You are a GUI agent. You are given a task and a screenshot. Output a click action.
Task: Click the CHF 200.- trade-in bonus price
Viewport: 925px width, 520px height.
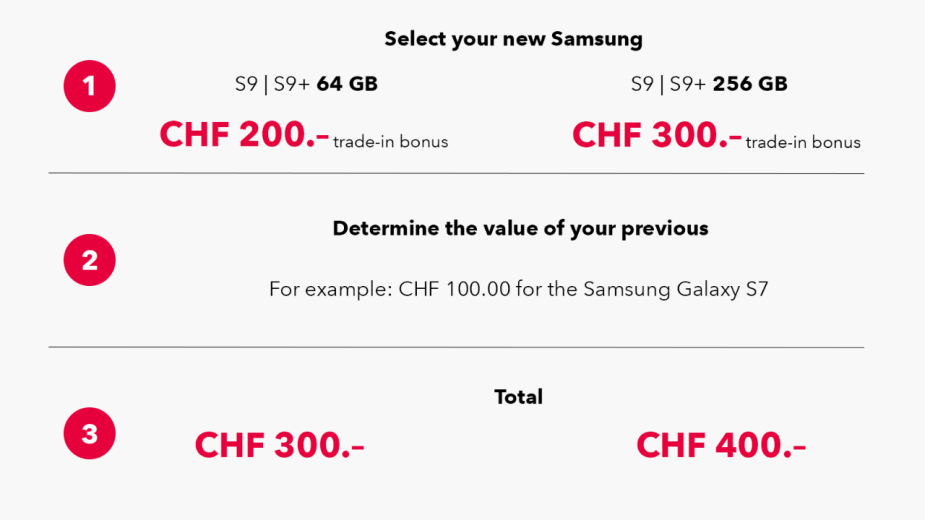pos(244,135)
